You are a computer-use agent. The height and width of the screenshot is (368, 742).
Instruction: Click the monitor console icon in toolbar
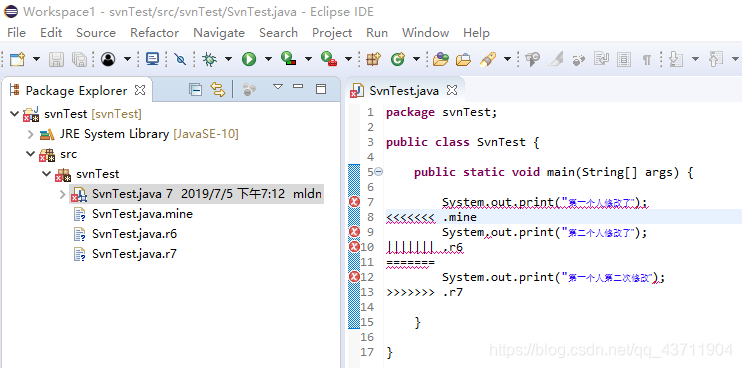tap(152, 59)
